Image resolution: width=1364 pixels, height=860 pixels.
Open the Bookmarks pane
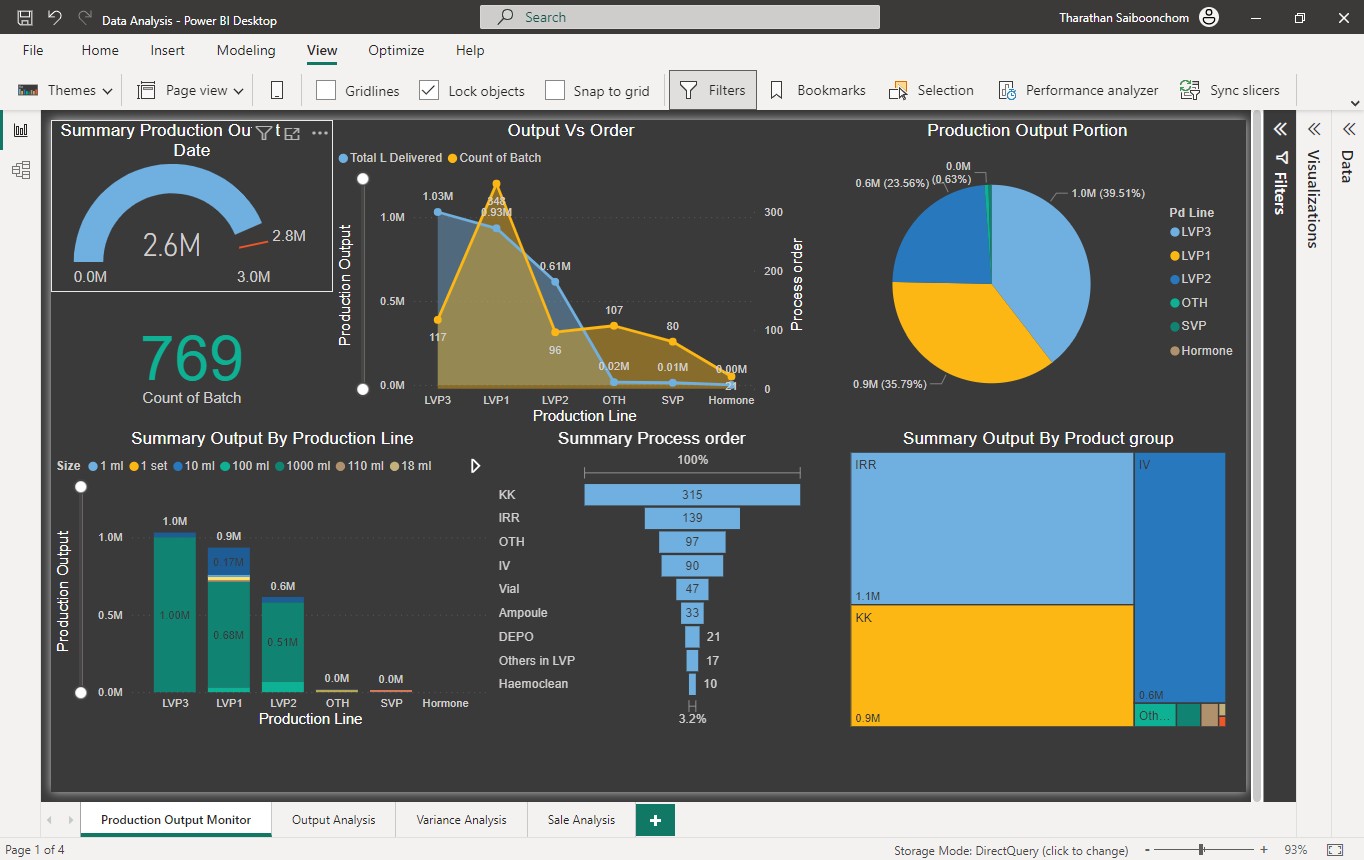tap(818, 90)
